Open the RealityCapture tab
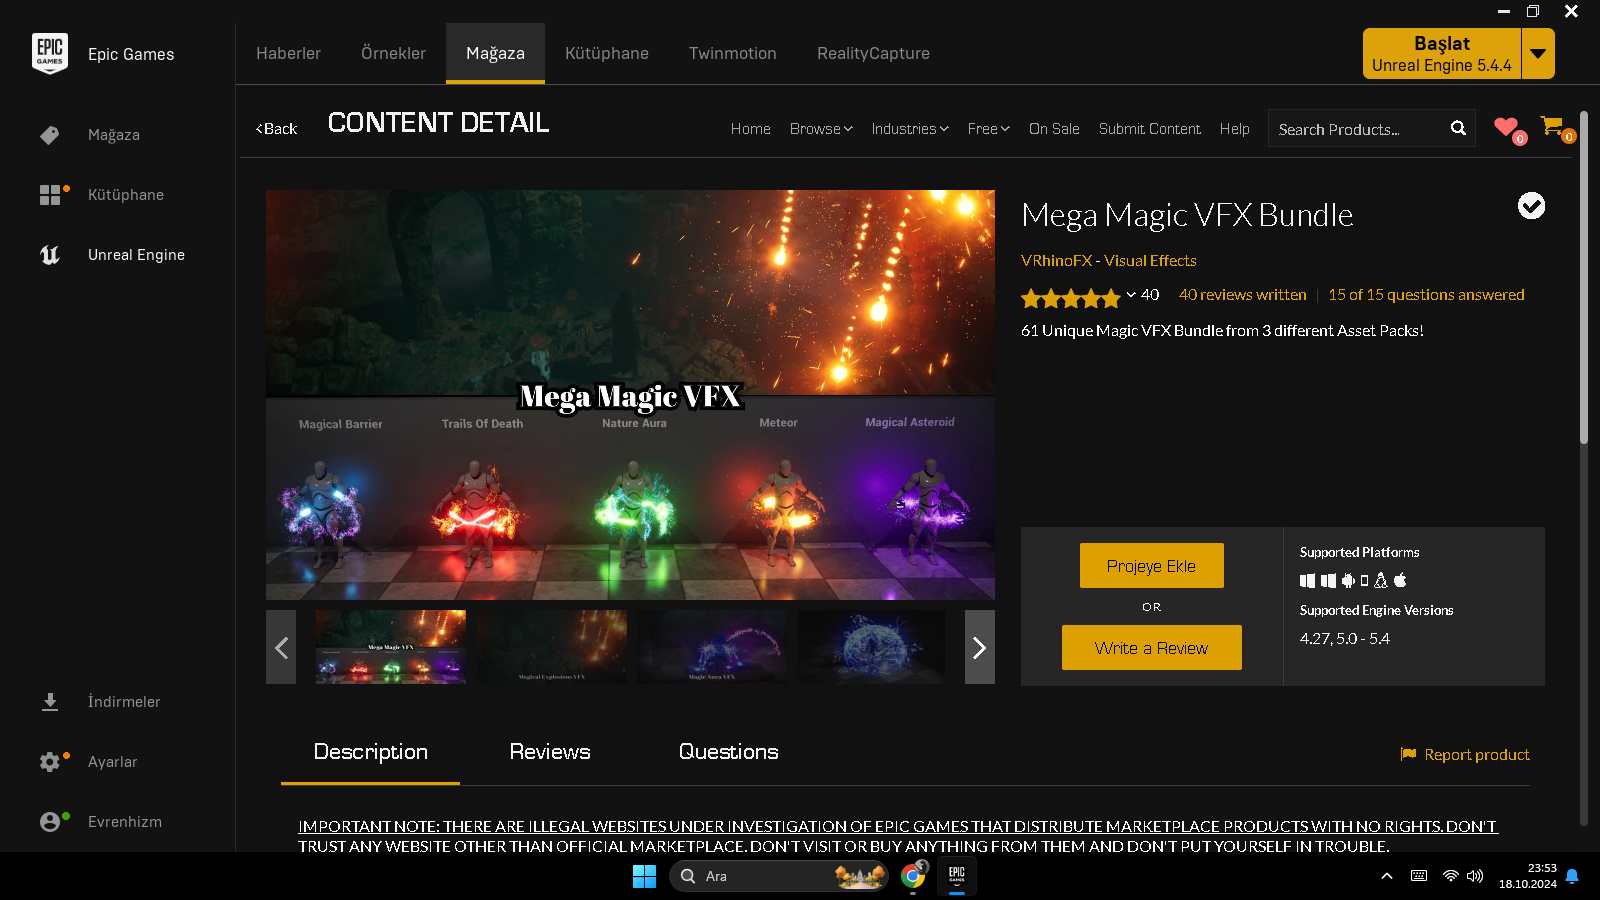This screenshot has height=900, width=1600. [873, 53]
